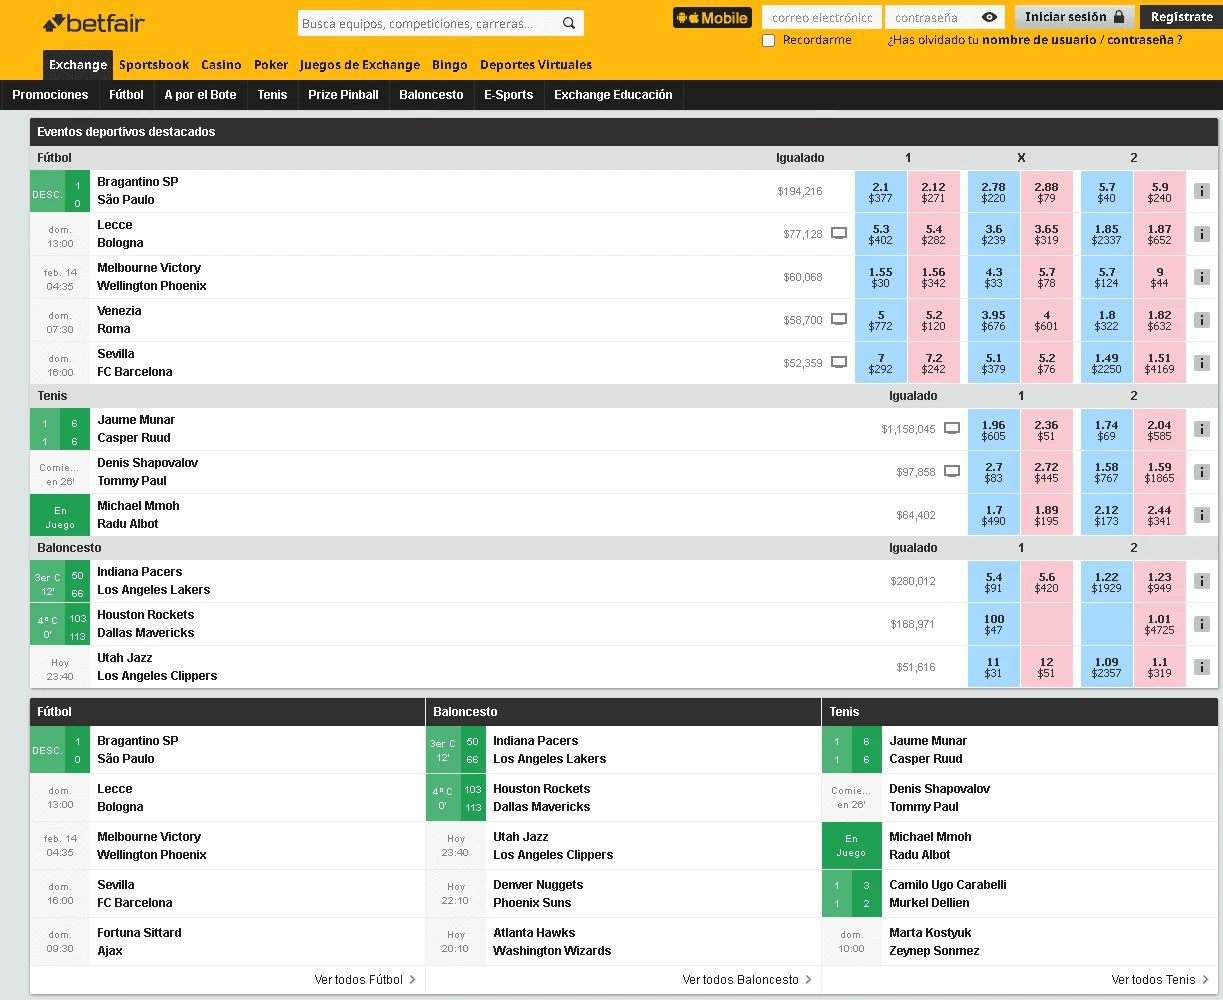Select back odds 3.6 draw for Lecce match
The height and width of the screenshot is (1000, 1223).
pyautogui.click(x=993, y=235)
